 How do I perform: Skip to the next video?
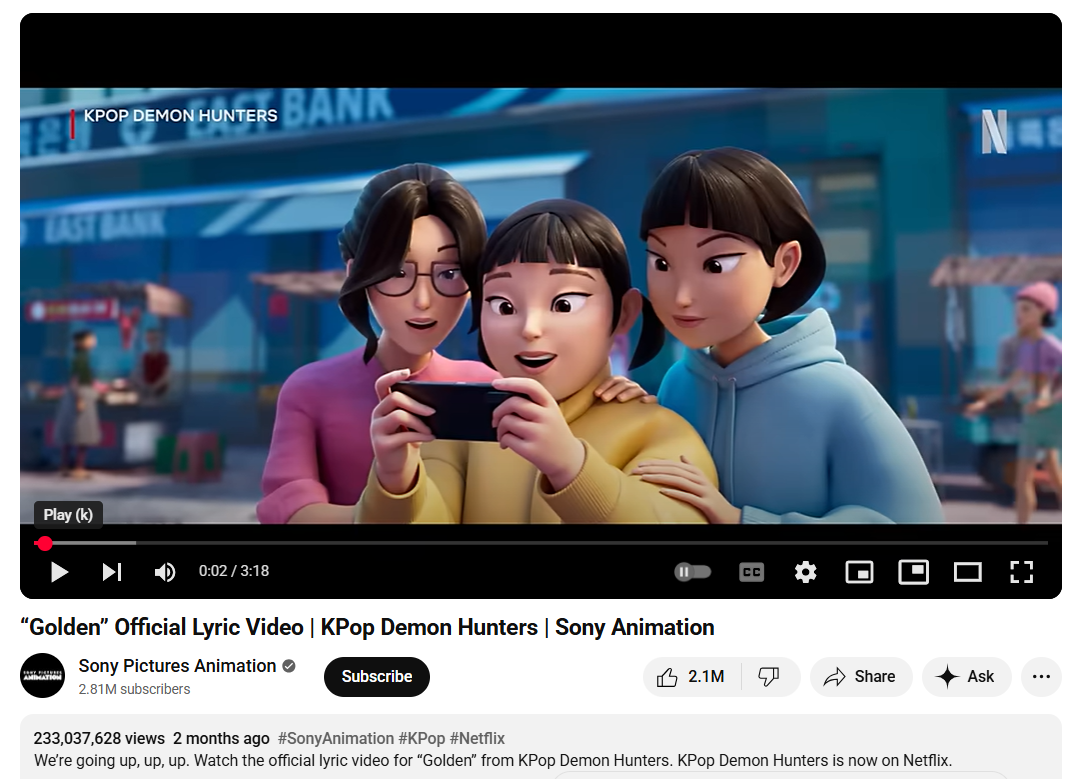(112, 572)
